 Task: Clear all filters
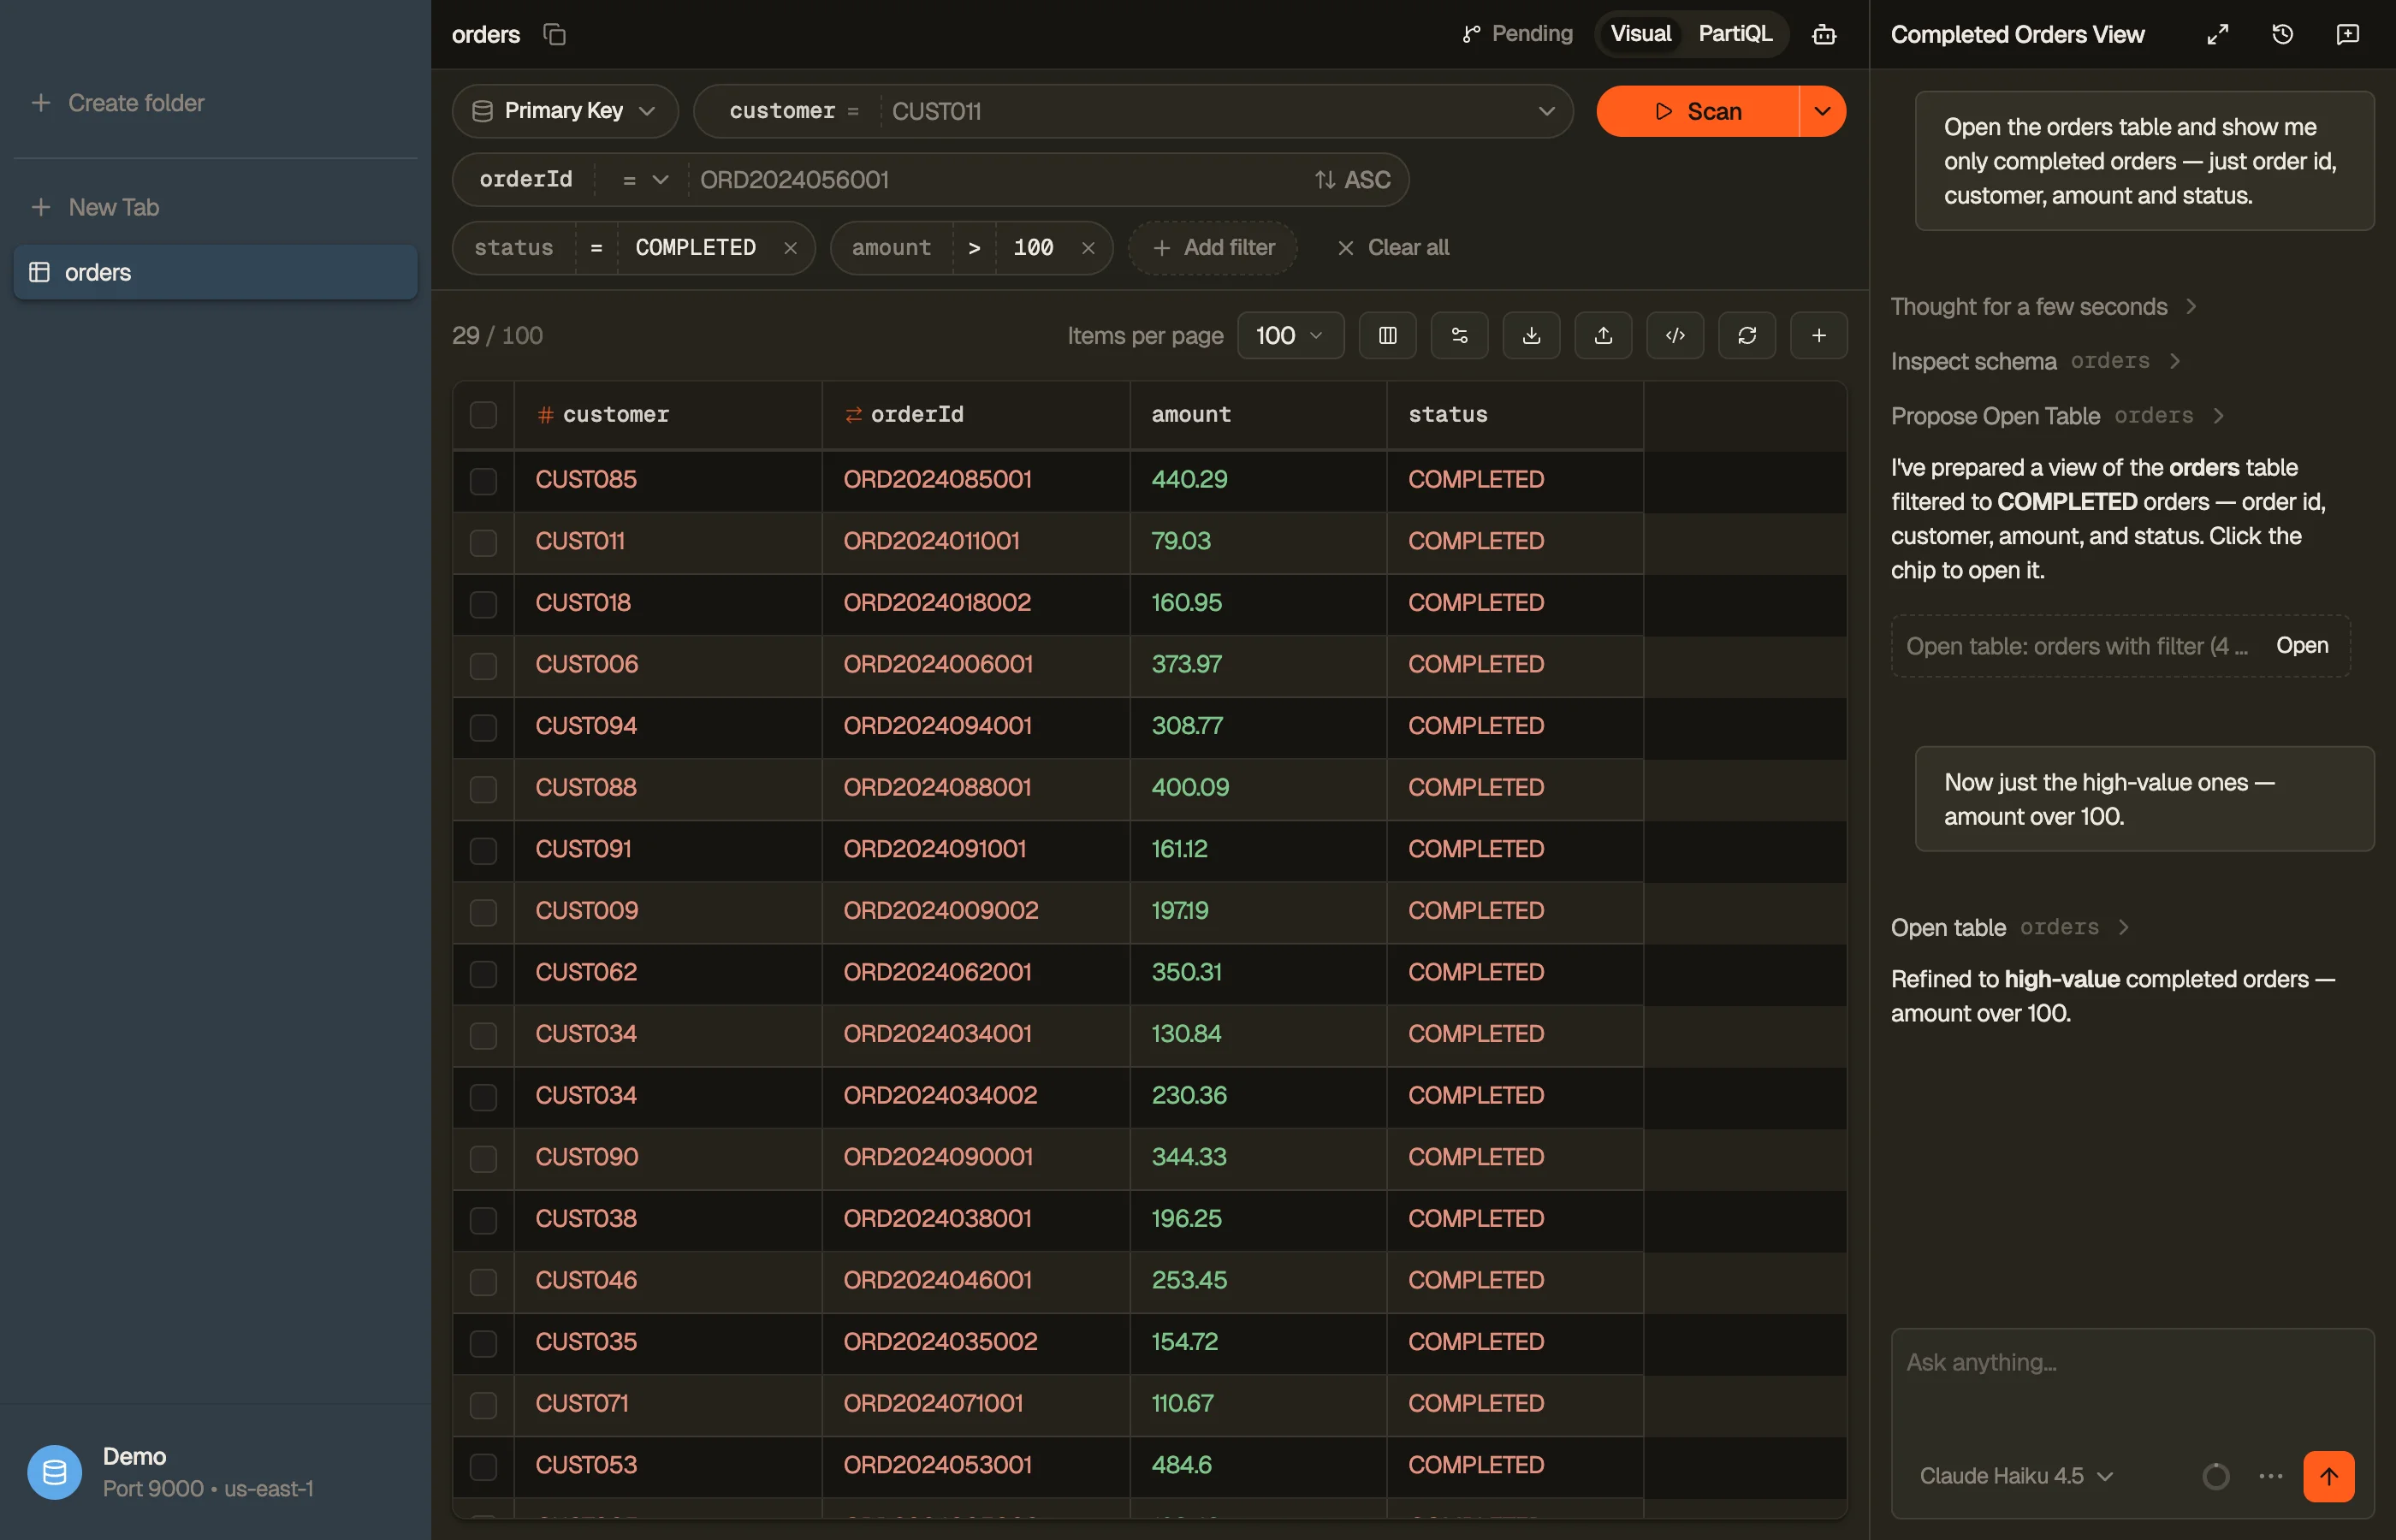click(1393, 248)
